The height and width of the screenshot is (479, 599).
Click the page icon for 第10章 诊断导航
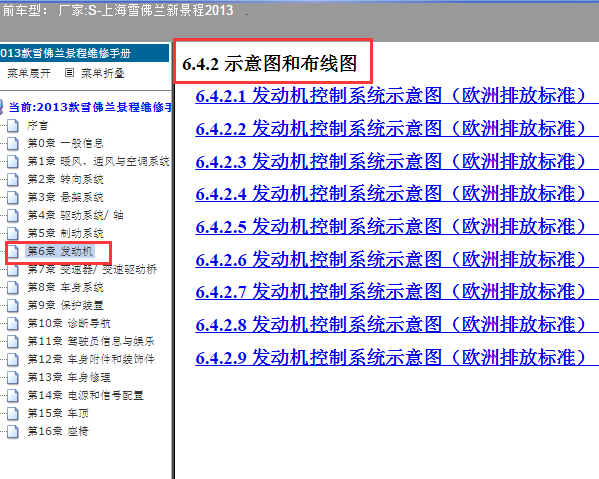[x=13, y=323]
